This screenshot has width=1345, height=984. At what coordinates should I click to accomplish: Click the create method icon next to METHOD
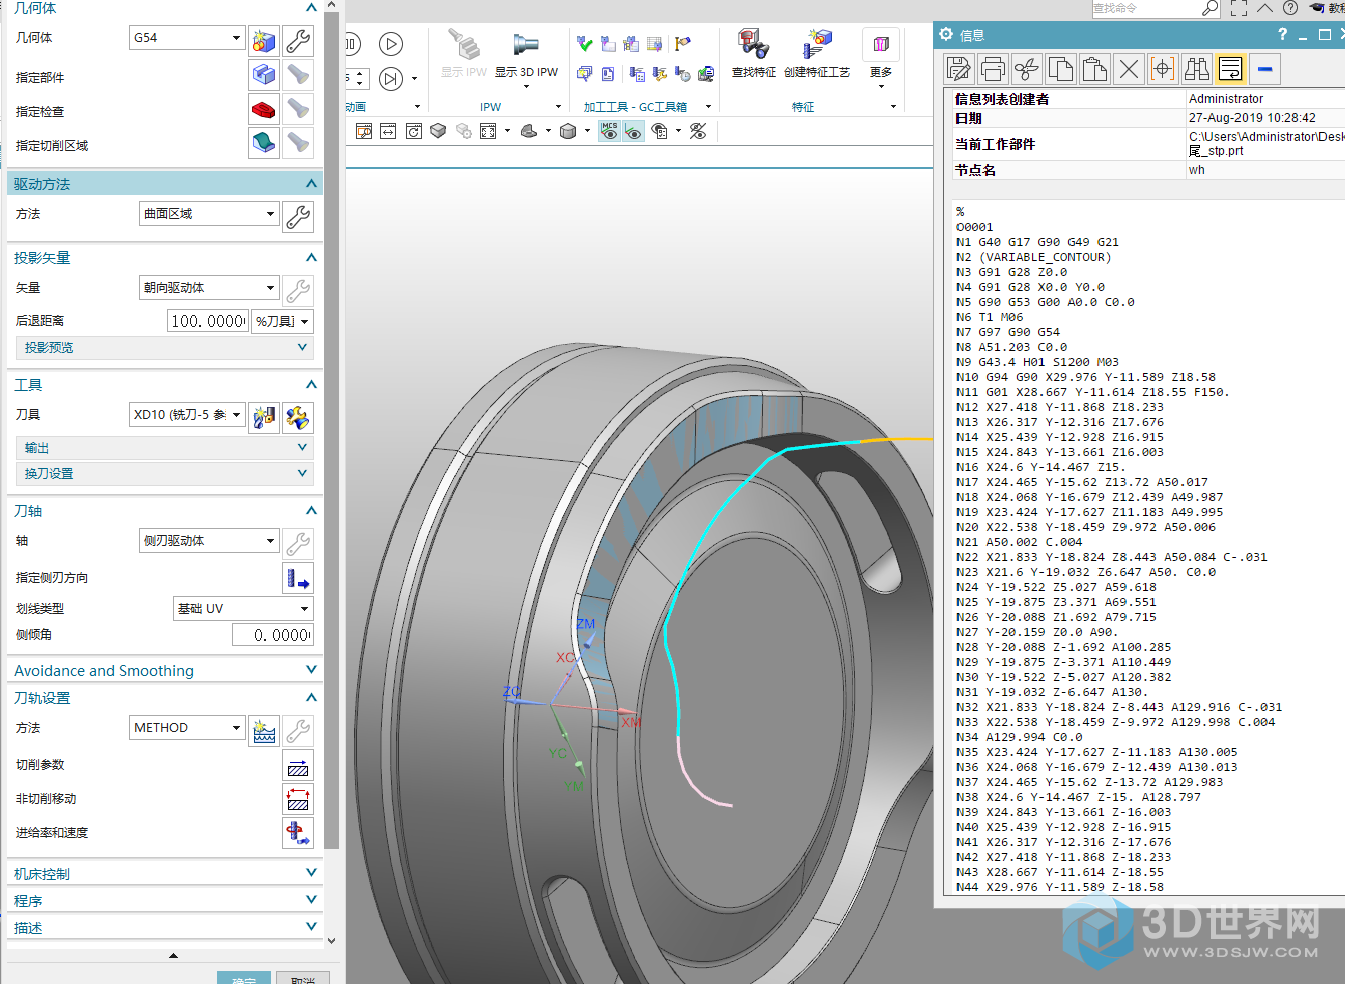(x=264, y=731)
